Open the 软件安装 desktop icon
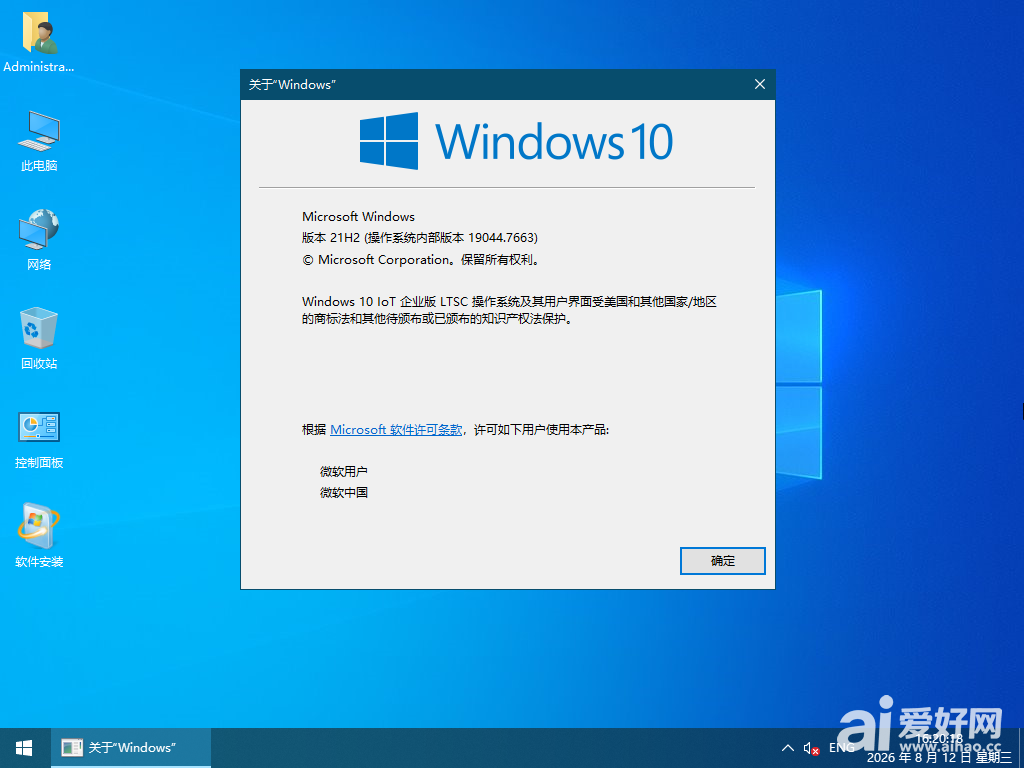 click(x=39, y=536)
